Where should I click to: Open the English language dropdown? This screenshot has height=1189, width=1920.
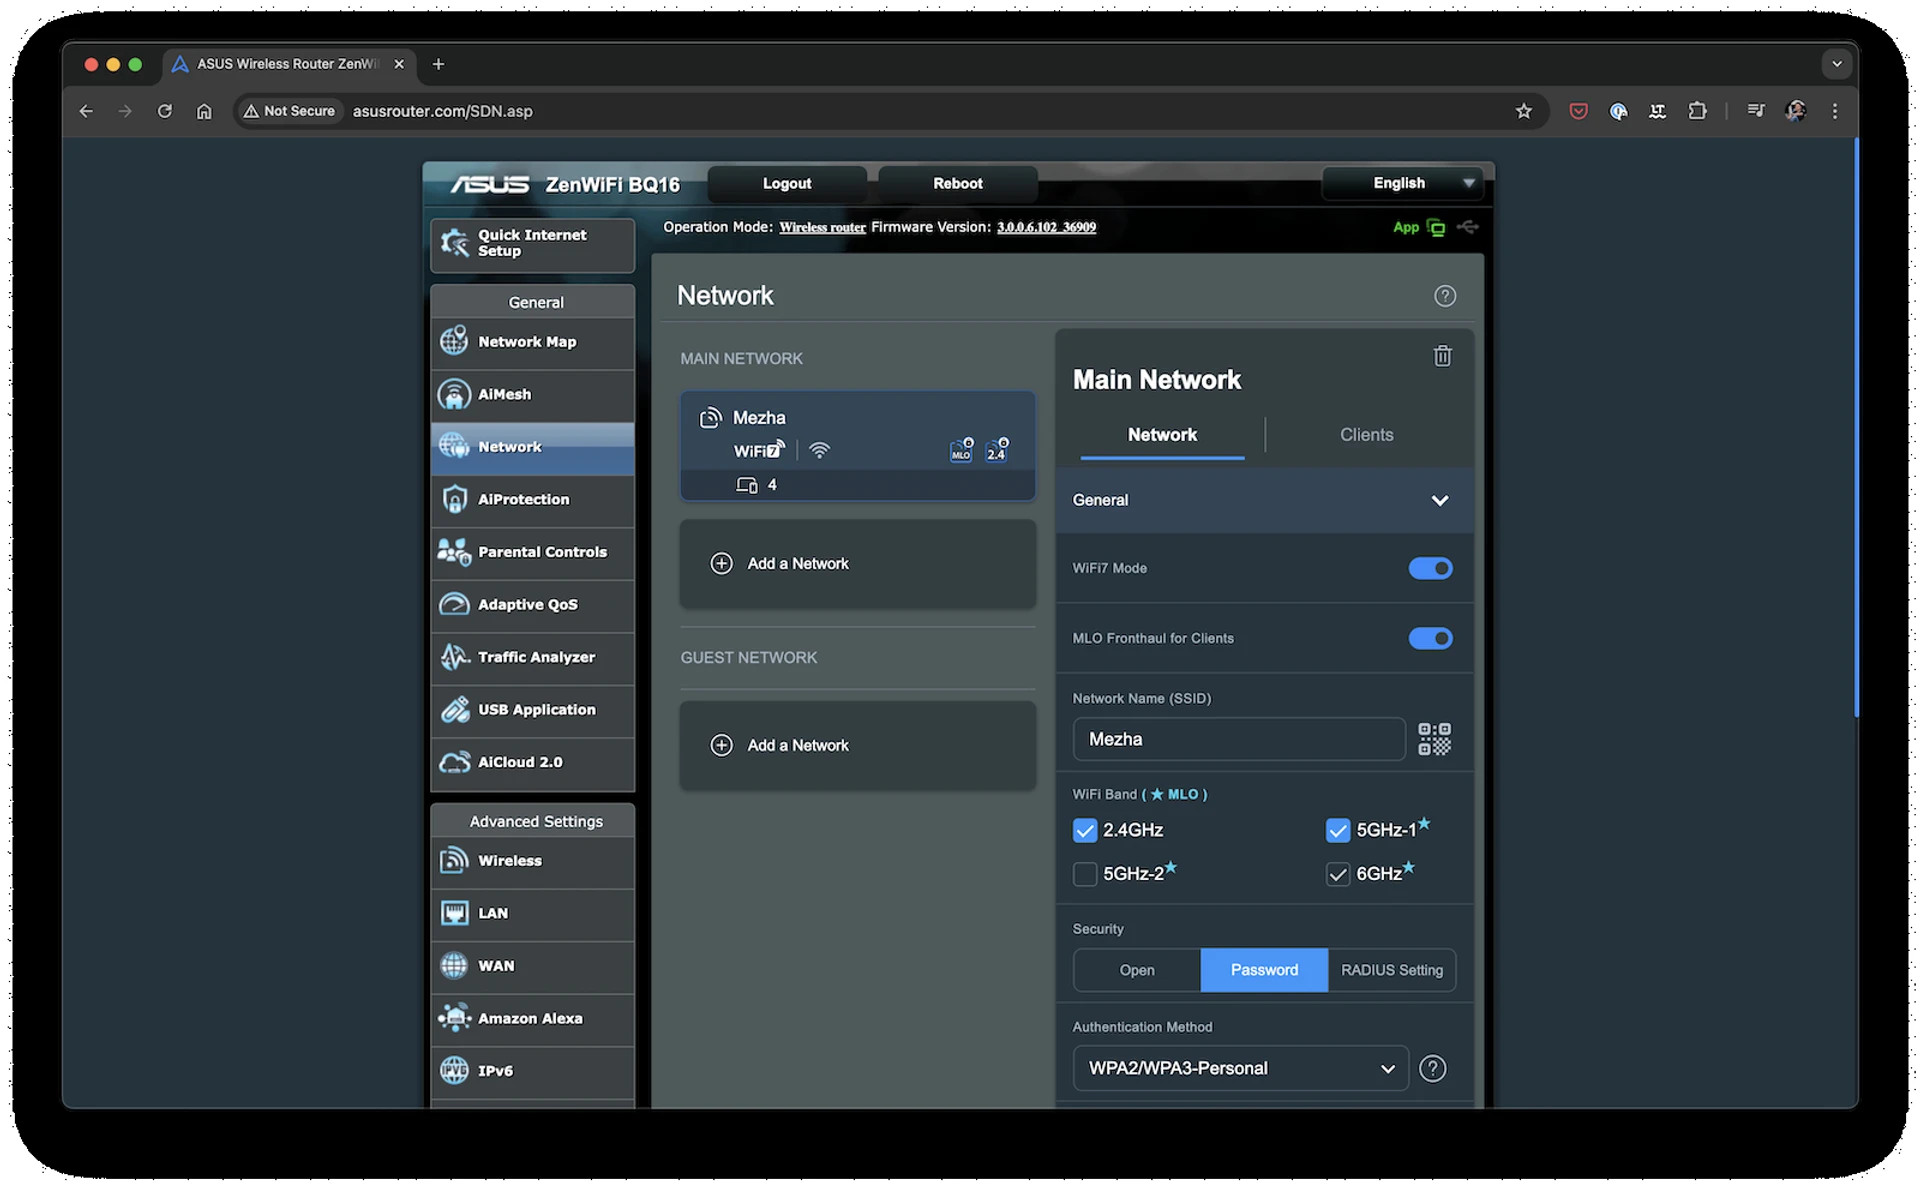pyautogui.click(x=1401, y=183)
